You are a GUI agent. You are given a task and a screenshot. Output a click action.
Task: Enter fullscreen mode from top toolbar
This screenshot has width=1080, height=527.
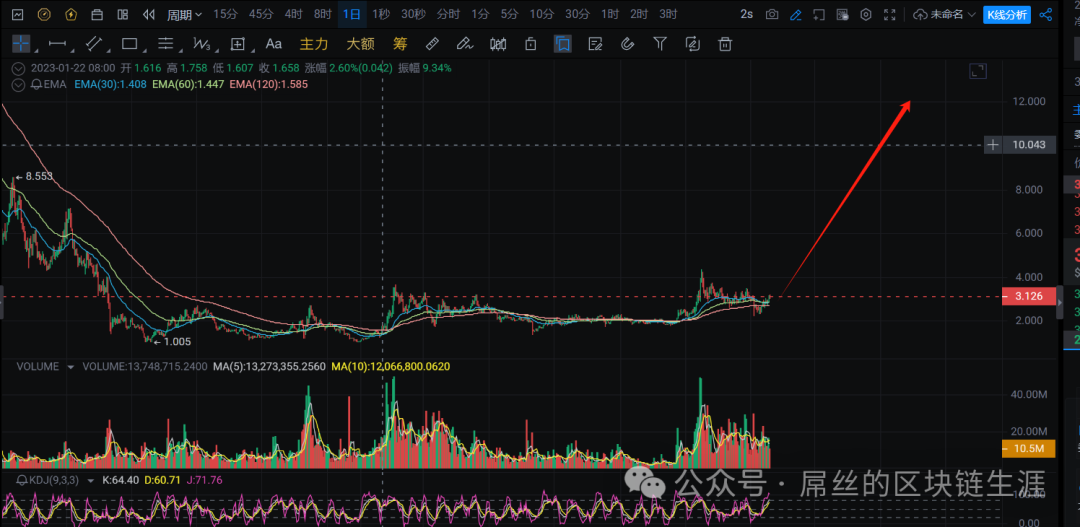point(888,15)
